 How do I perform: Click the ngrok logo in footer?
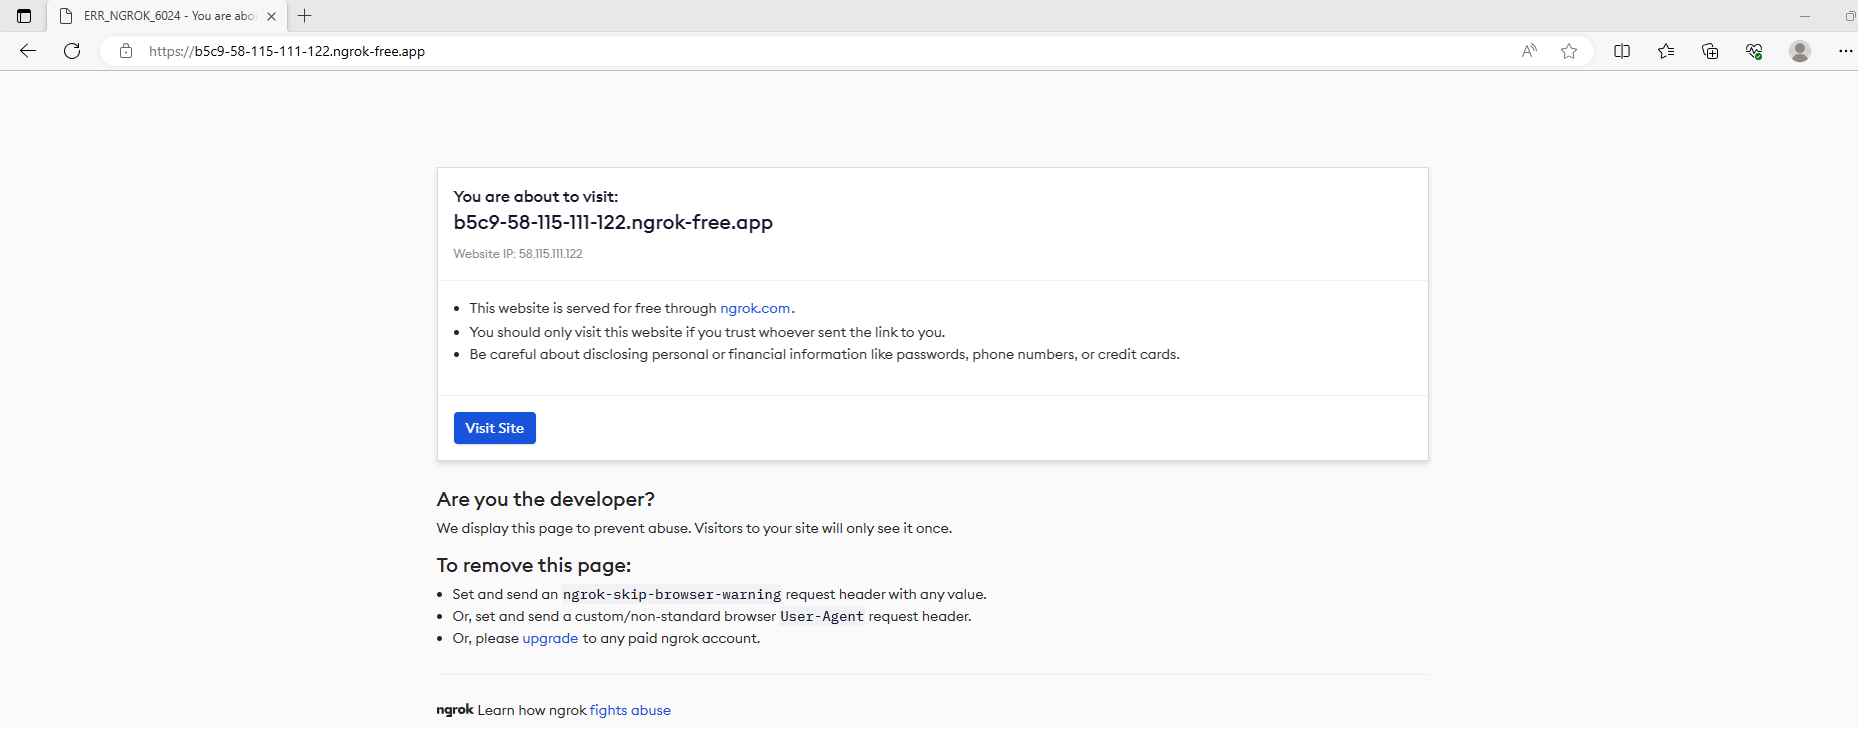tap(455, 710)
